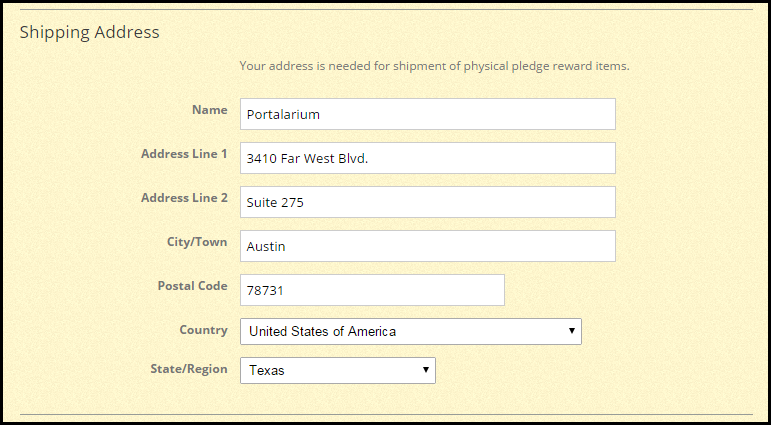Image resolution: width=771 pixels, height=425 pixels.
Task: Open the State/Region dropdown showing Texas
Action: click(338, 370)
